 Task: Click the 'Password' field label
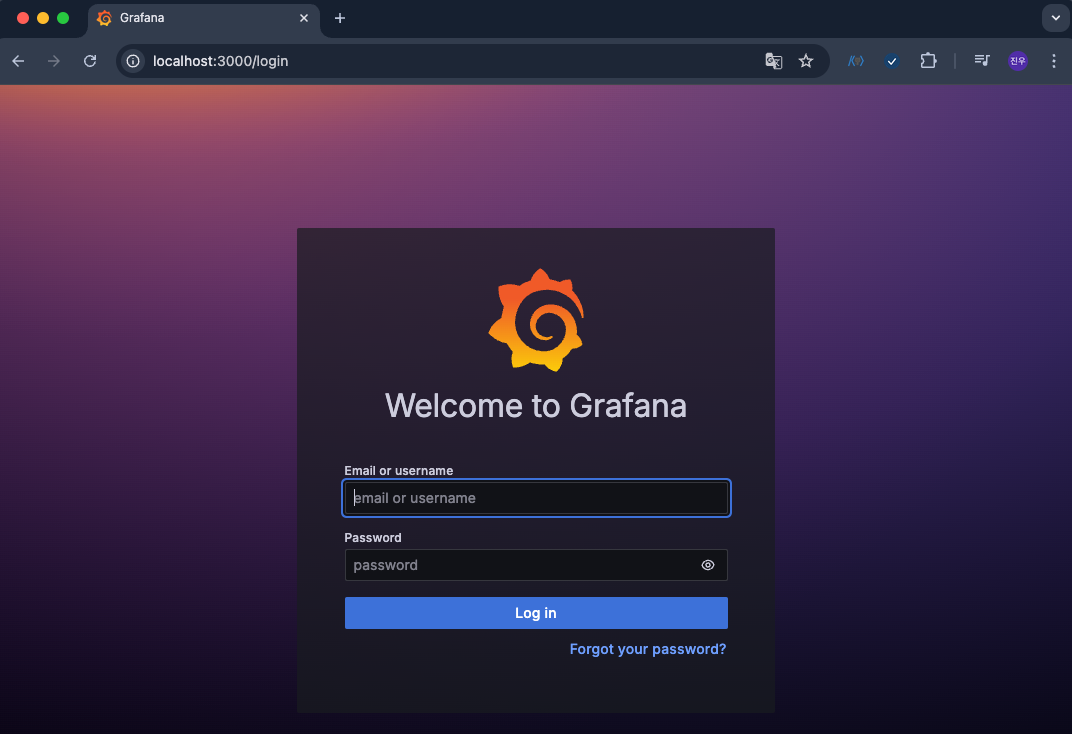coord(373,538)
